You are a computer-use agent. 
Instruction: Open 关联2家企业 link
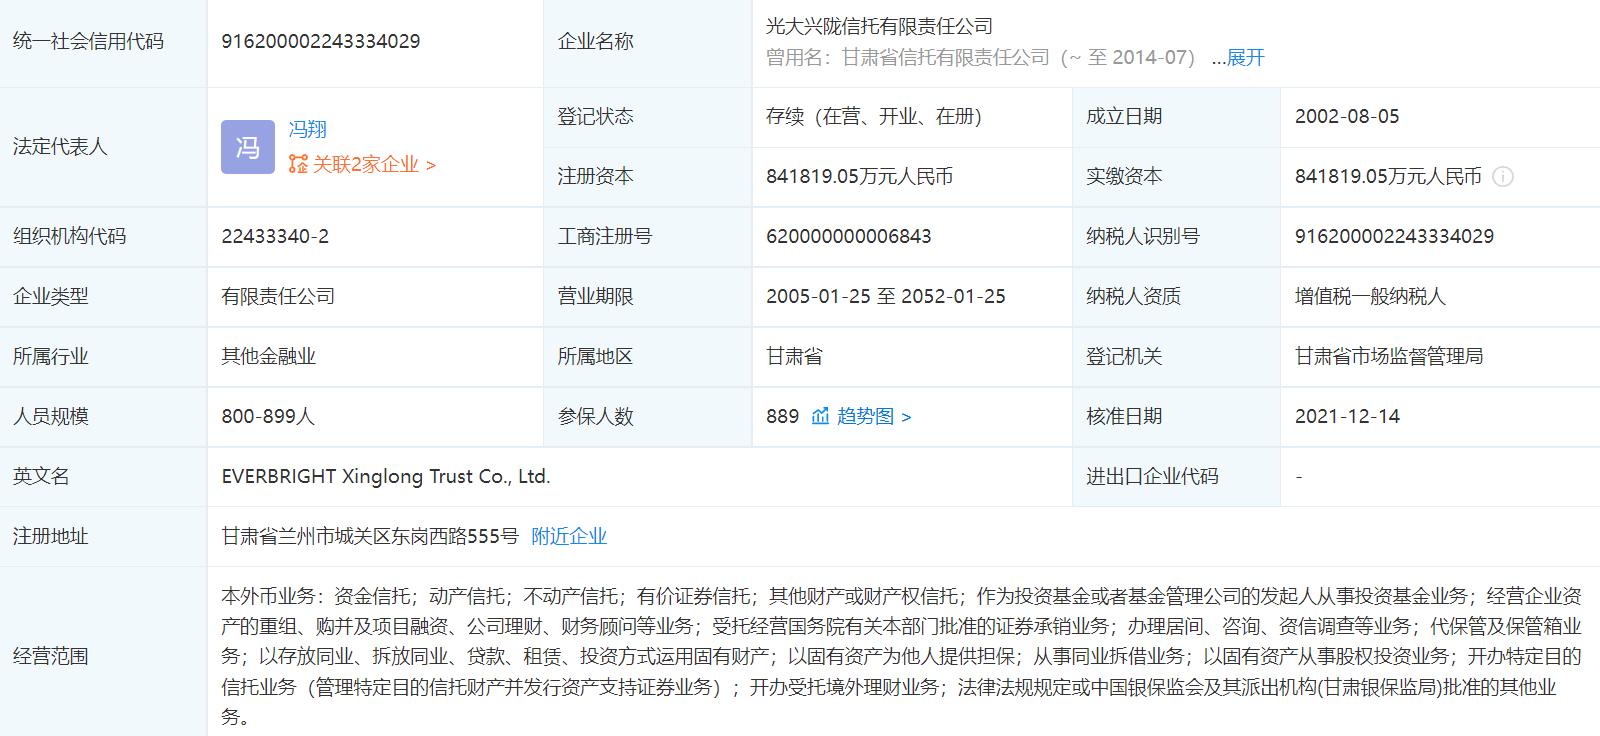(374, 164)
